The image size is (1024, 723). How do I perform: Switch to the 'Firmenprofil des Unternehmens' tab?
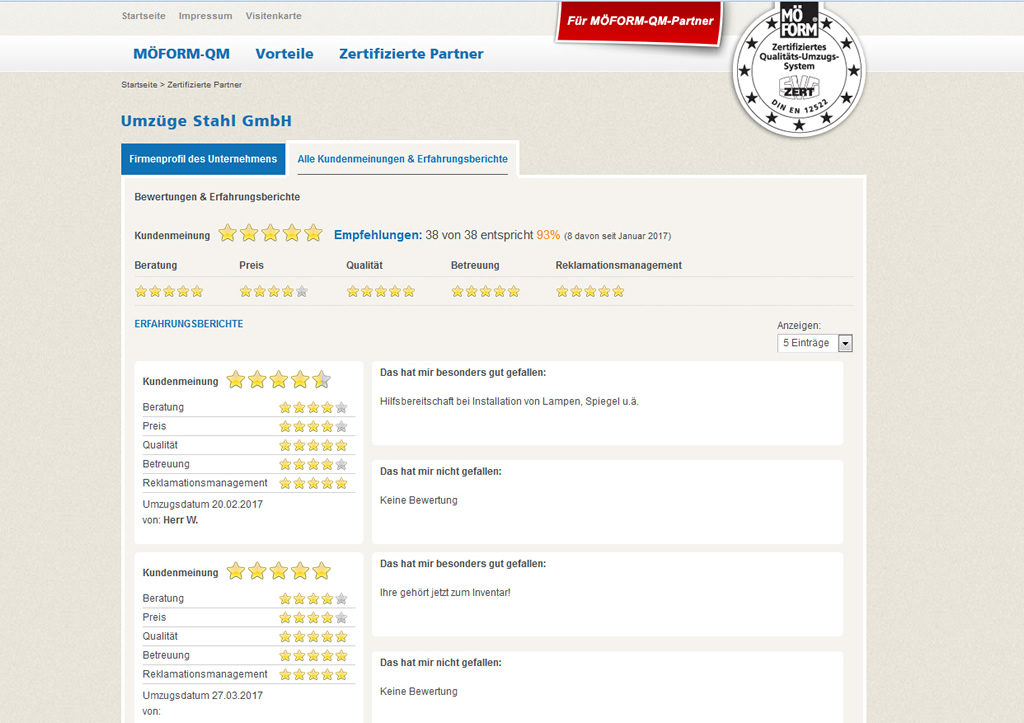[203, 159]
